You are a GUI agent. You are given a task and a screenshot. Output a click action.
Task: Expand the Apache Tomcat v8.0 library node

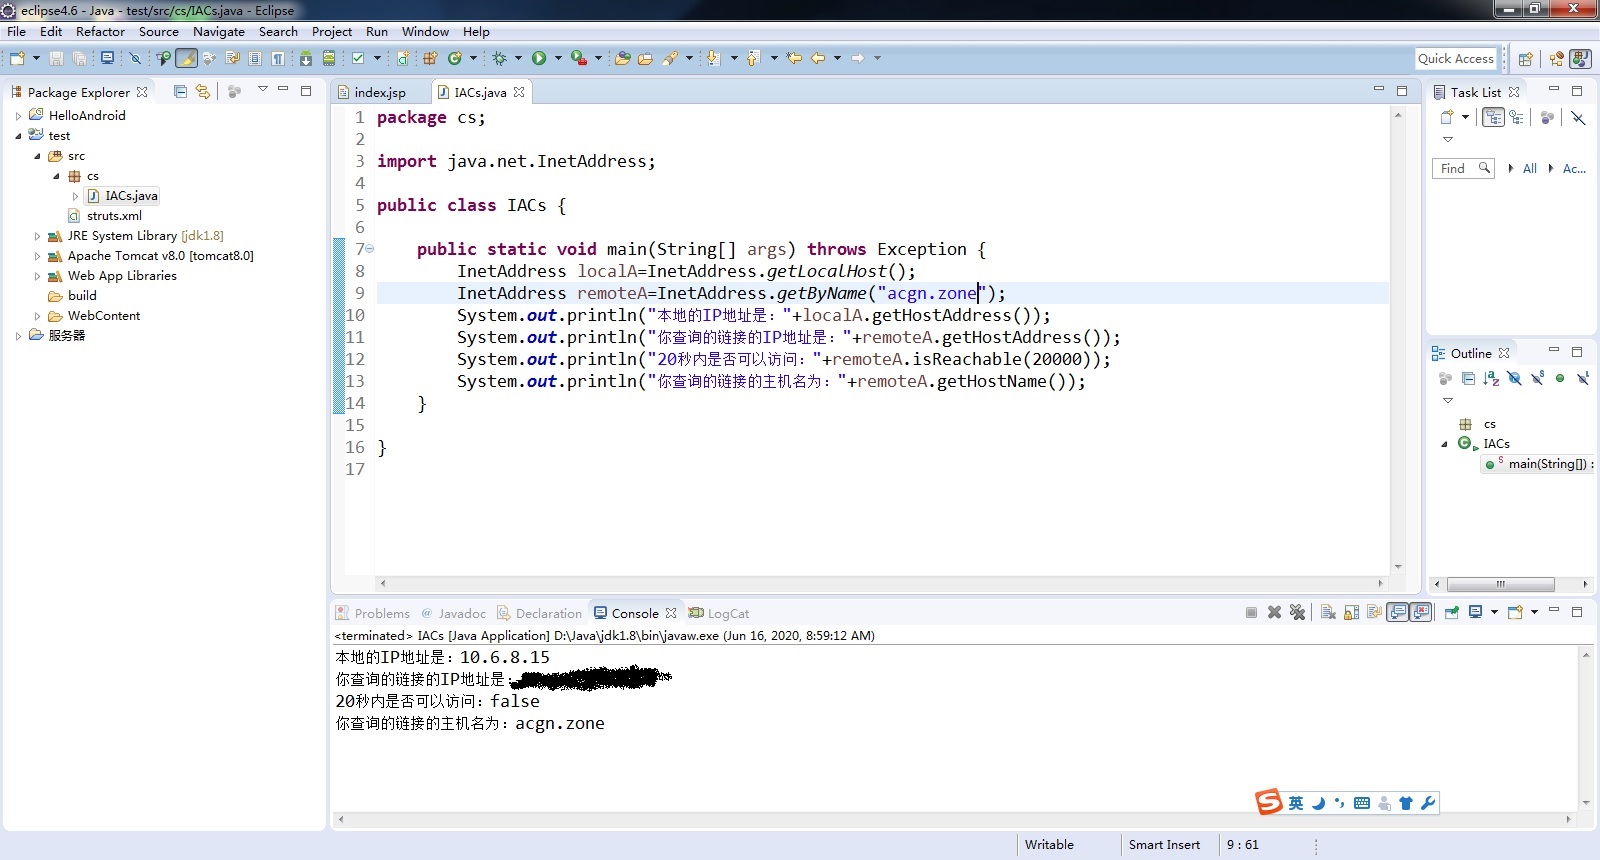37,256
